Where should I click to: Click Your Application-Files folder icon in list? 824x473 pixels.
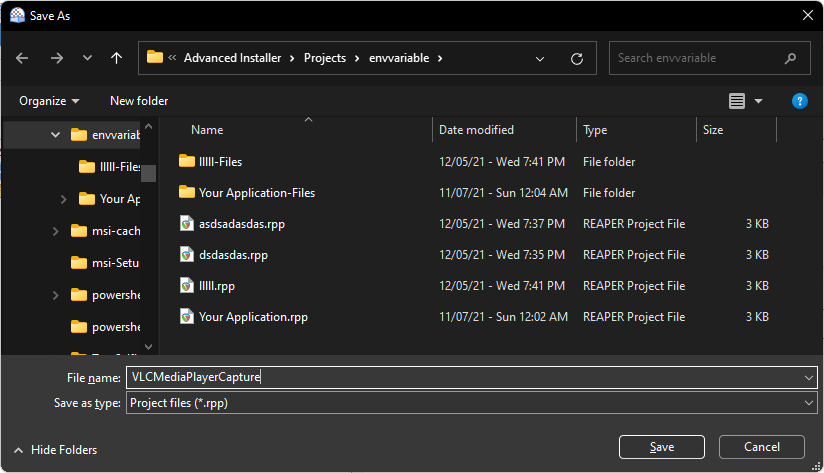pyautogui.click(x=187, y=192)
